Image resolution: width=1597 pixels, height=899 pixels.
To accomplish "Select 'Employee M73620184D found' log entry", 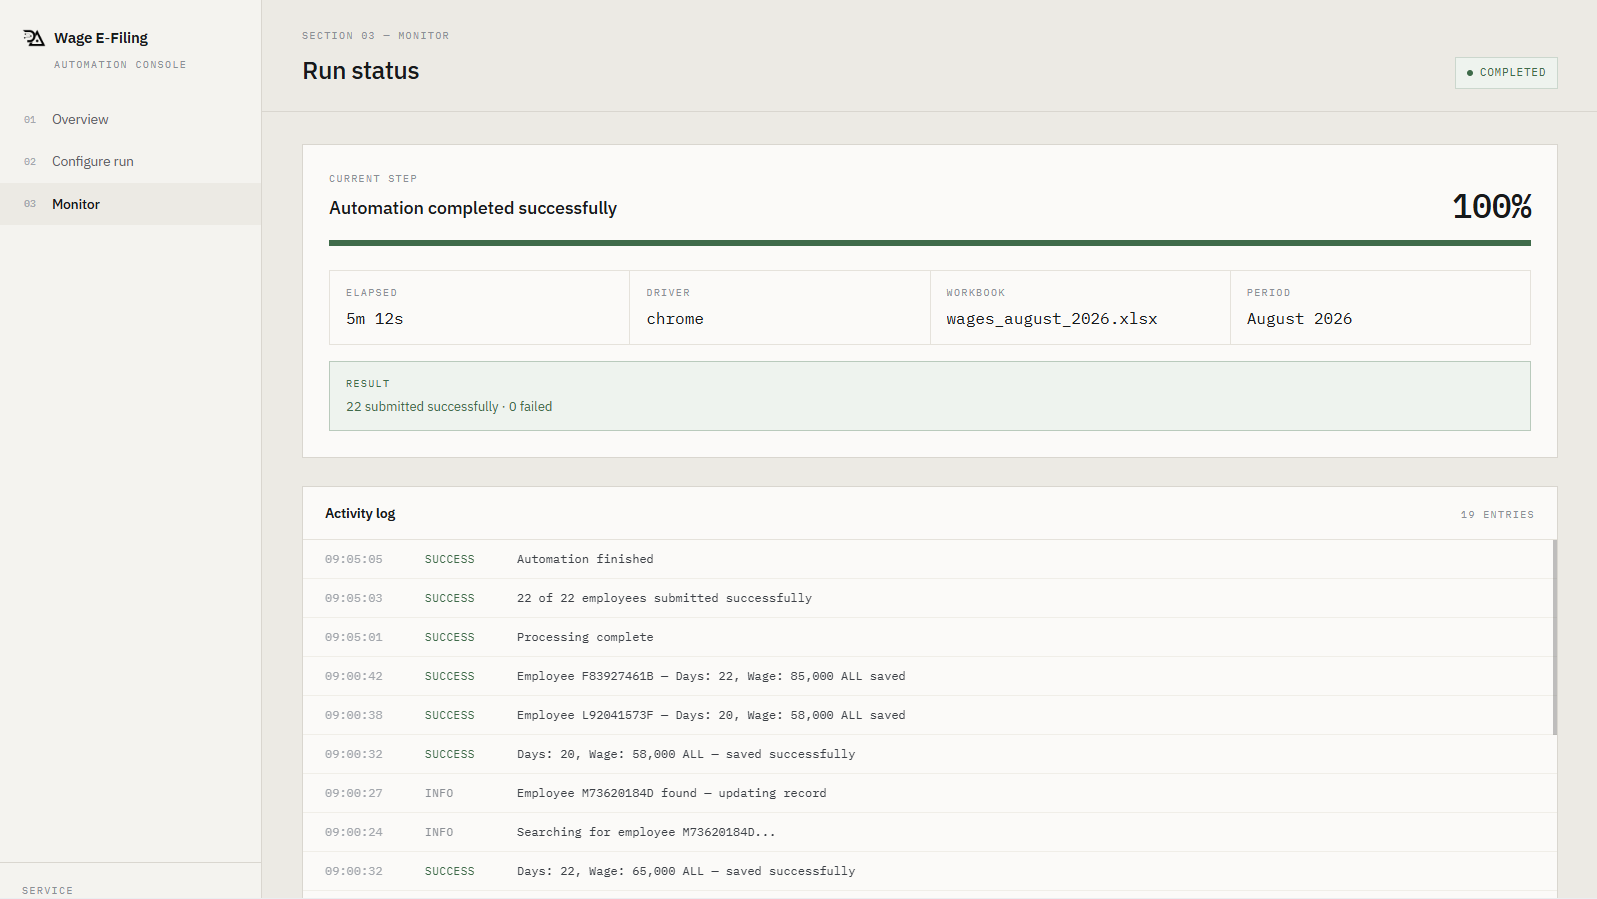I will click(x=928, y=793).
